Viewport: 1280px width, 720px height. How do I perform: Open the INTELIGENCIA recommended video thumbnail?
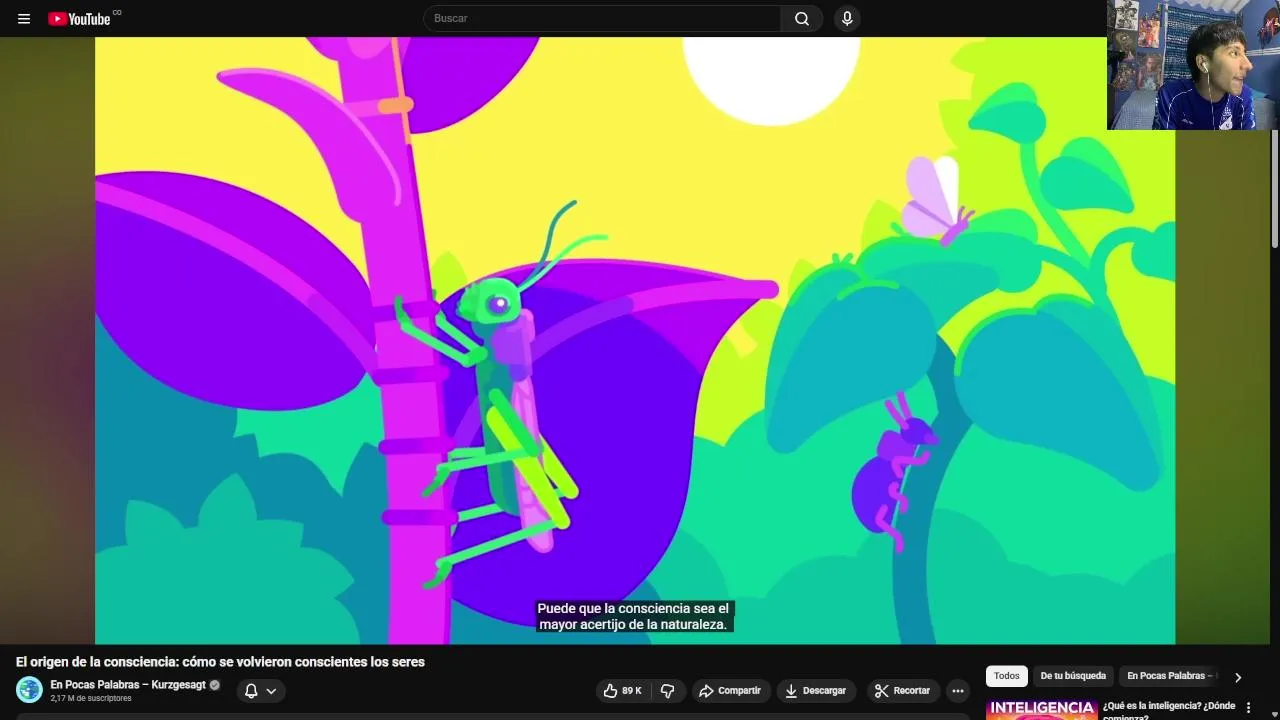tap(1041, 710)
